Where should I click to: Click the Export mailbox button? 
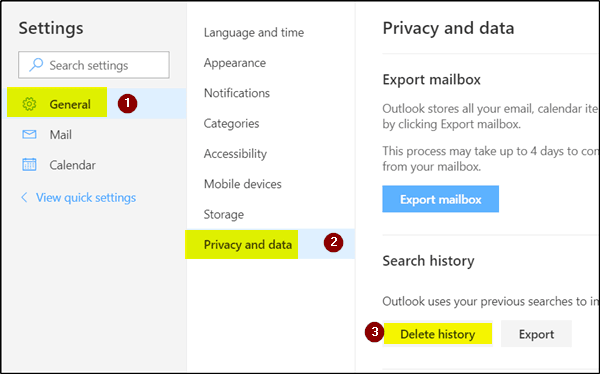[440, 199]
